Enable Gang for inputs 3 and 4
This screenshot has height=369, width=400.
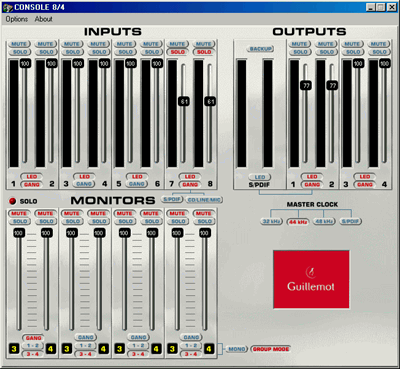(84, 184)
